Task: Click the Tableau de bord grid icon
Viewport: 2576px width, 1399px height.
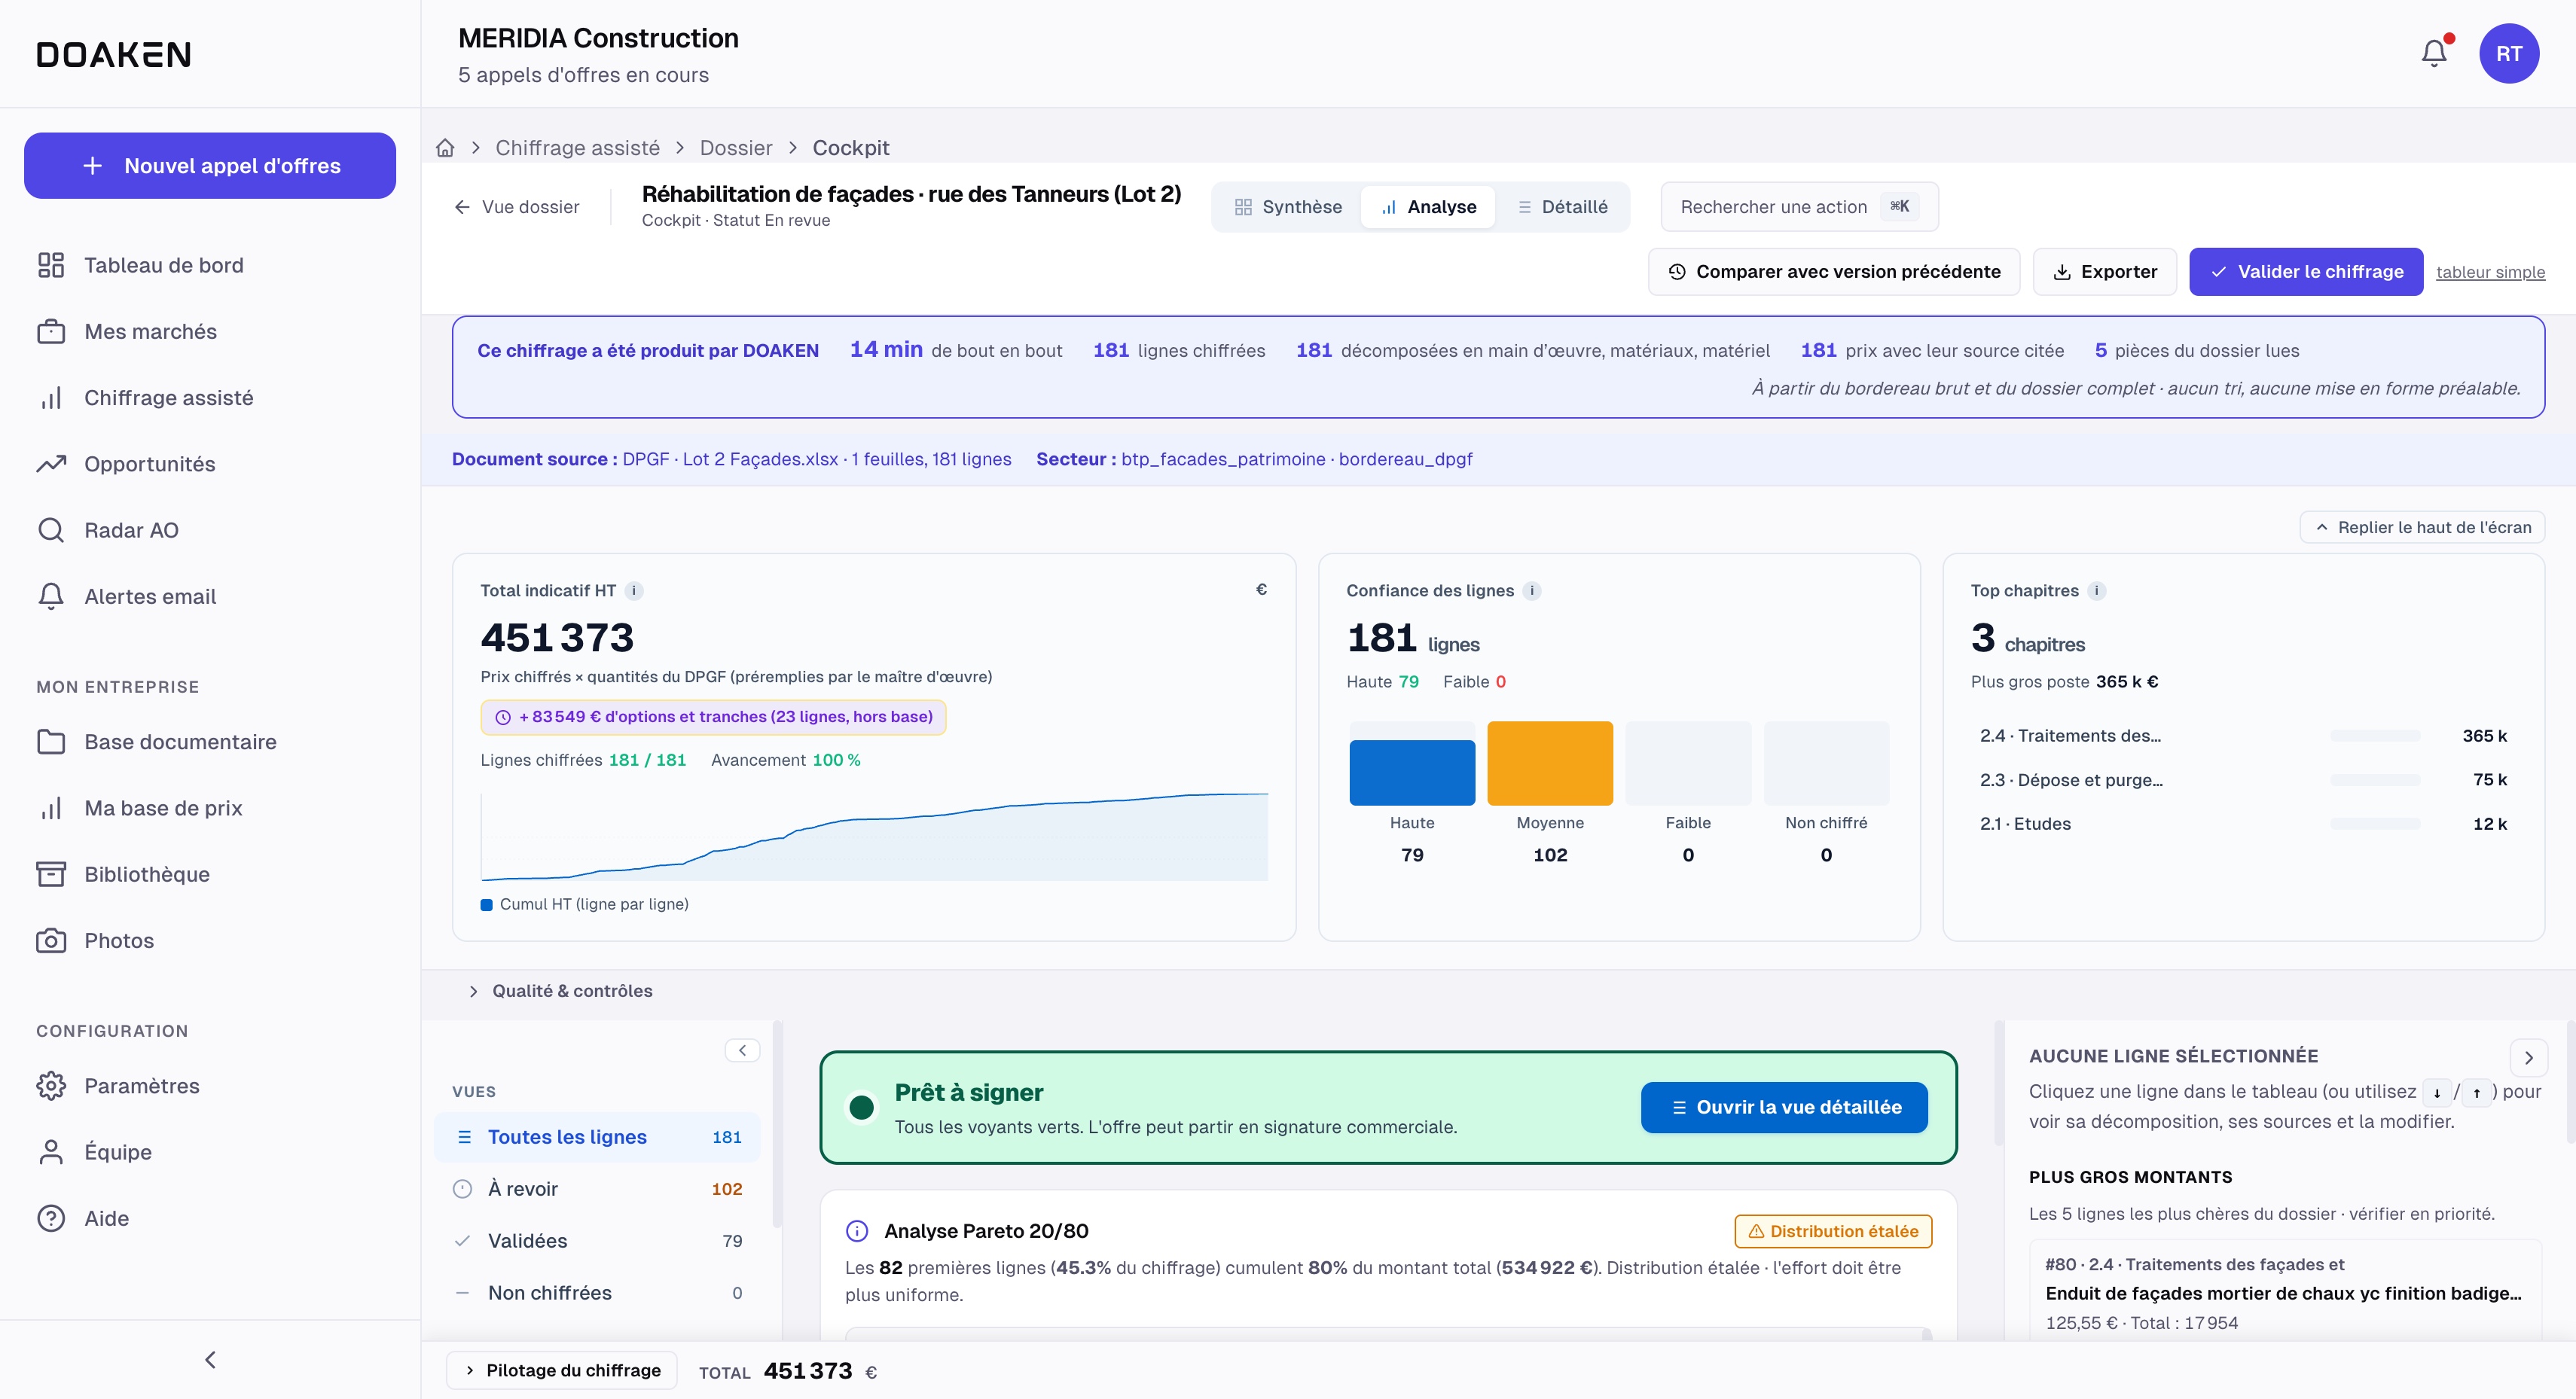Action: (51, 265)
